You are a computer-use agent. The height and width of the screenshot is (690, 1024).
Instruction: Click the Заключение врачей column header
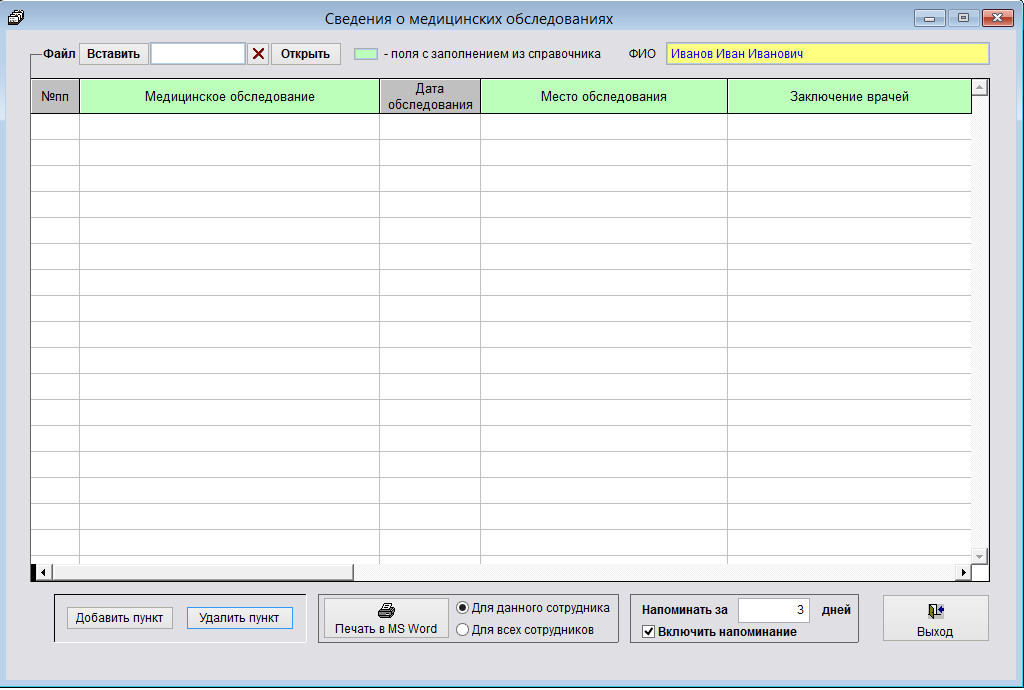849,97
